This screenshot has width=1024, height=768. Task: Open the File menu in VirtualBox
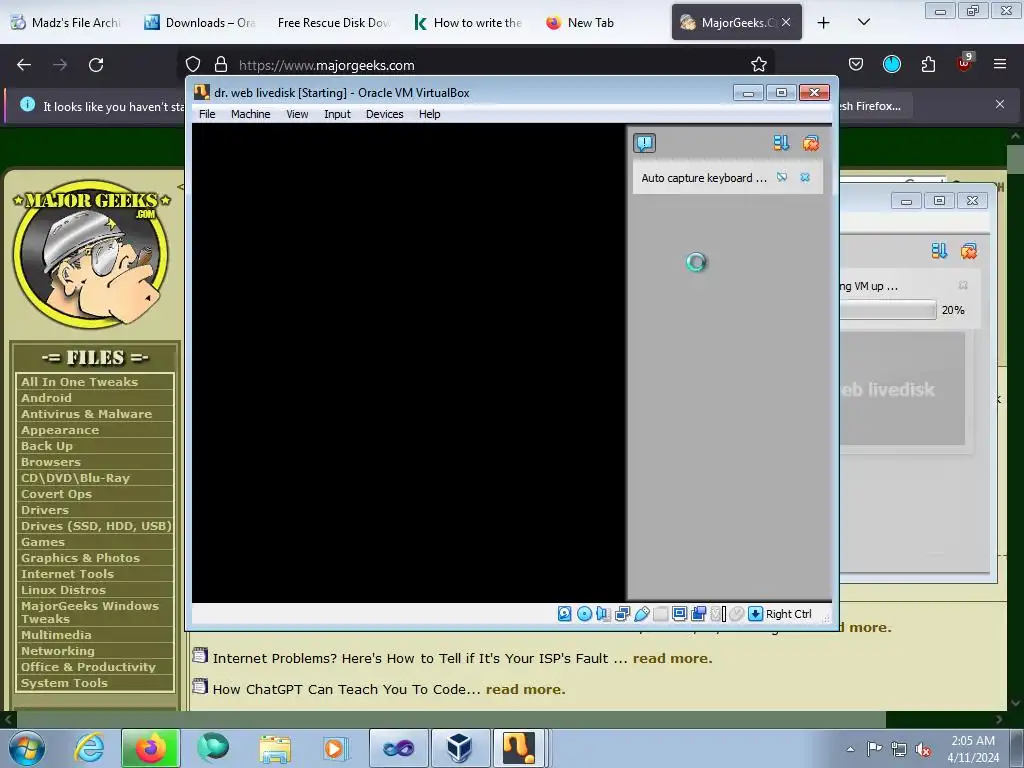tap(207, 114)
